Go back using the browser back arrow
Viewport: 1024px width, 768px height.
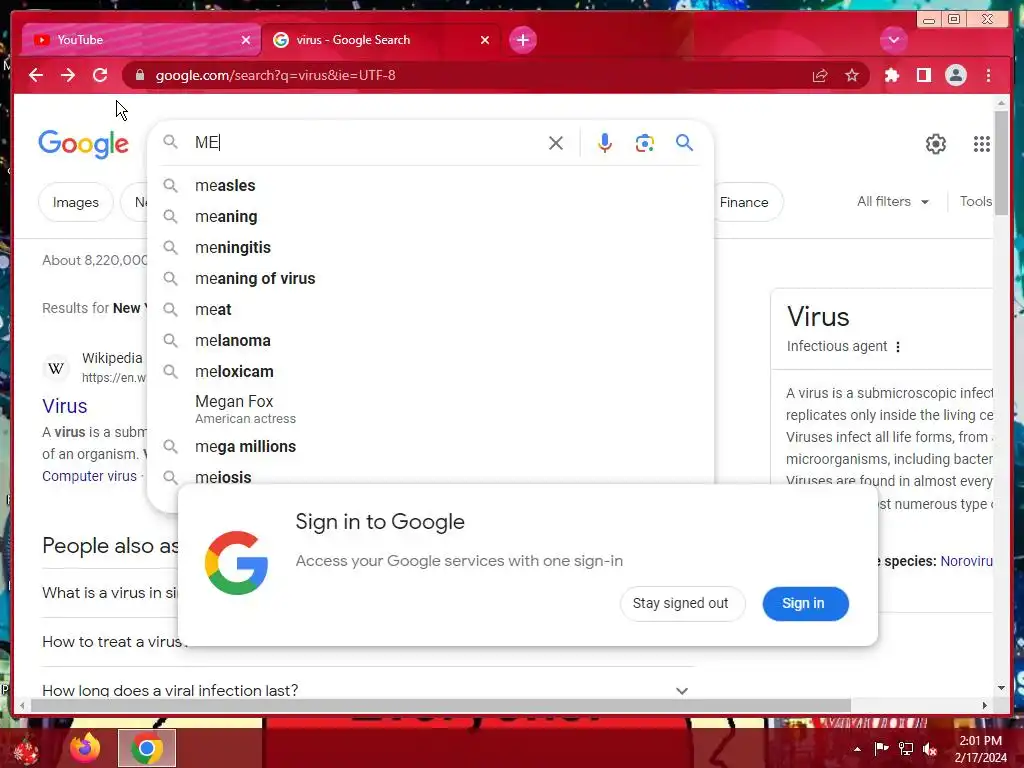[x=36, y=75]
